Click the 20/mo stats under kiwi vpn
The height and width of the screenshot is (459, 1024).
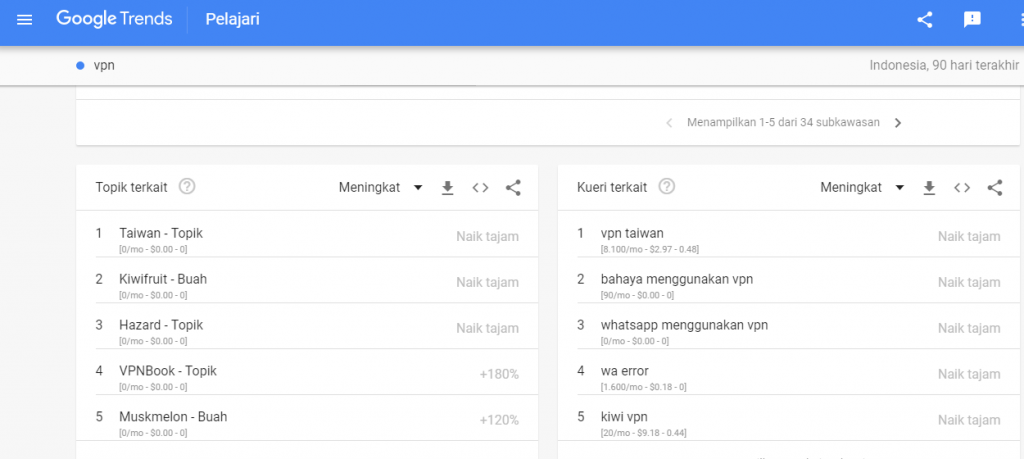[x=643, y=433]
